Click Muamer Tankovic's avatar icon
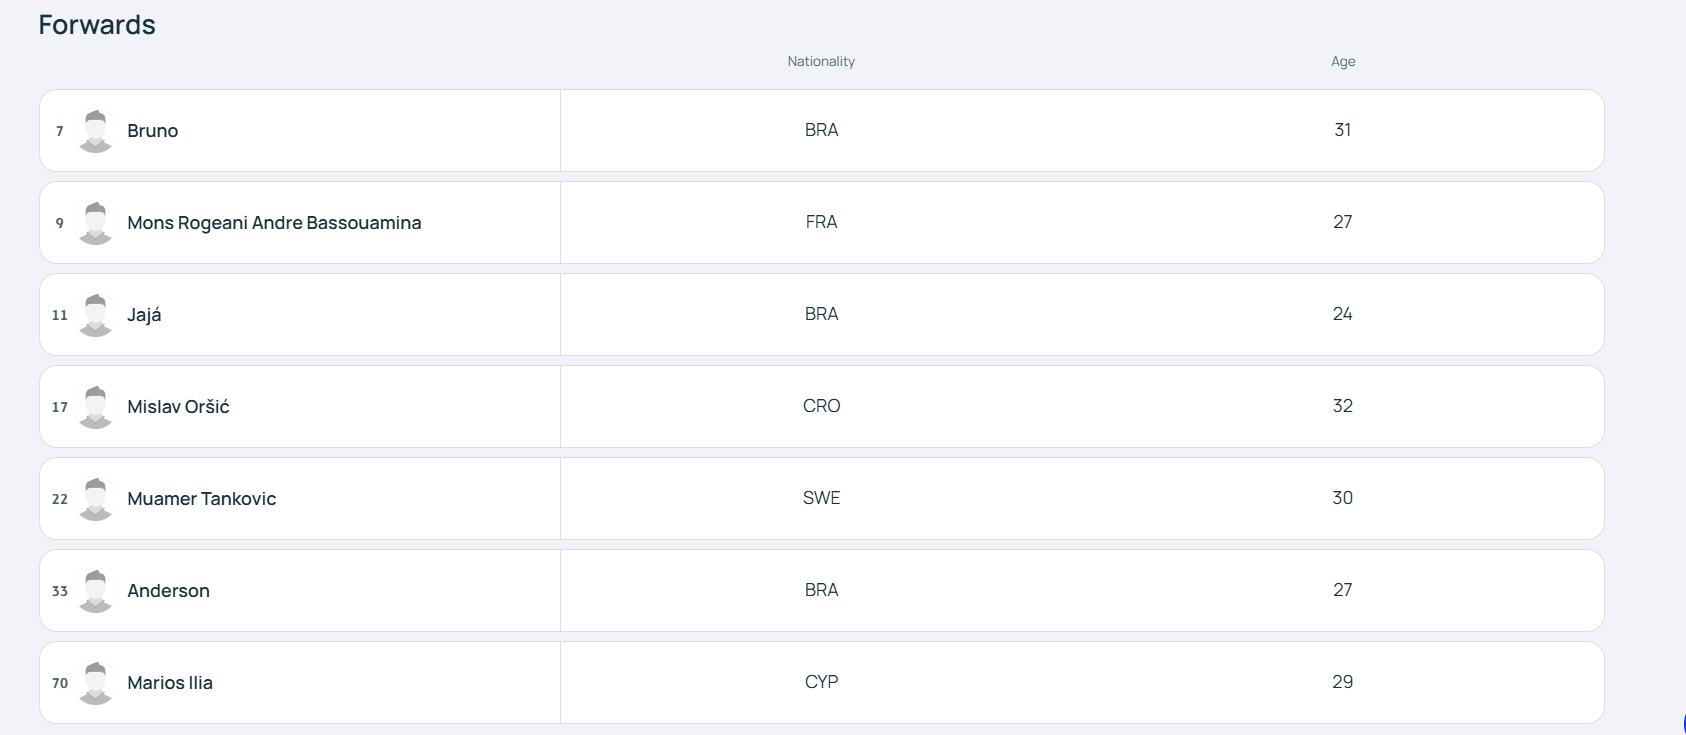Screen dimensions: 1686x735 click(x=96, y=499)
